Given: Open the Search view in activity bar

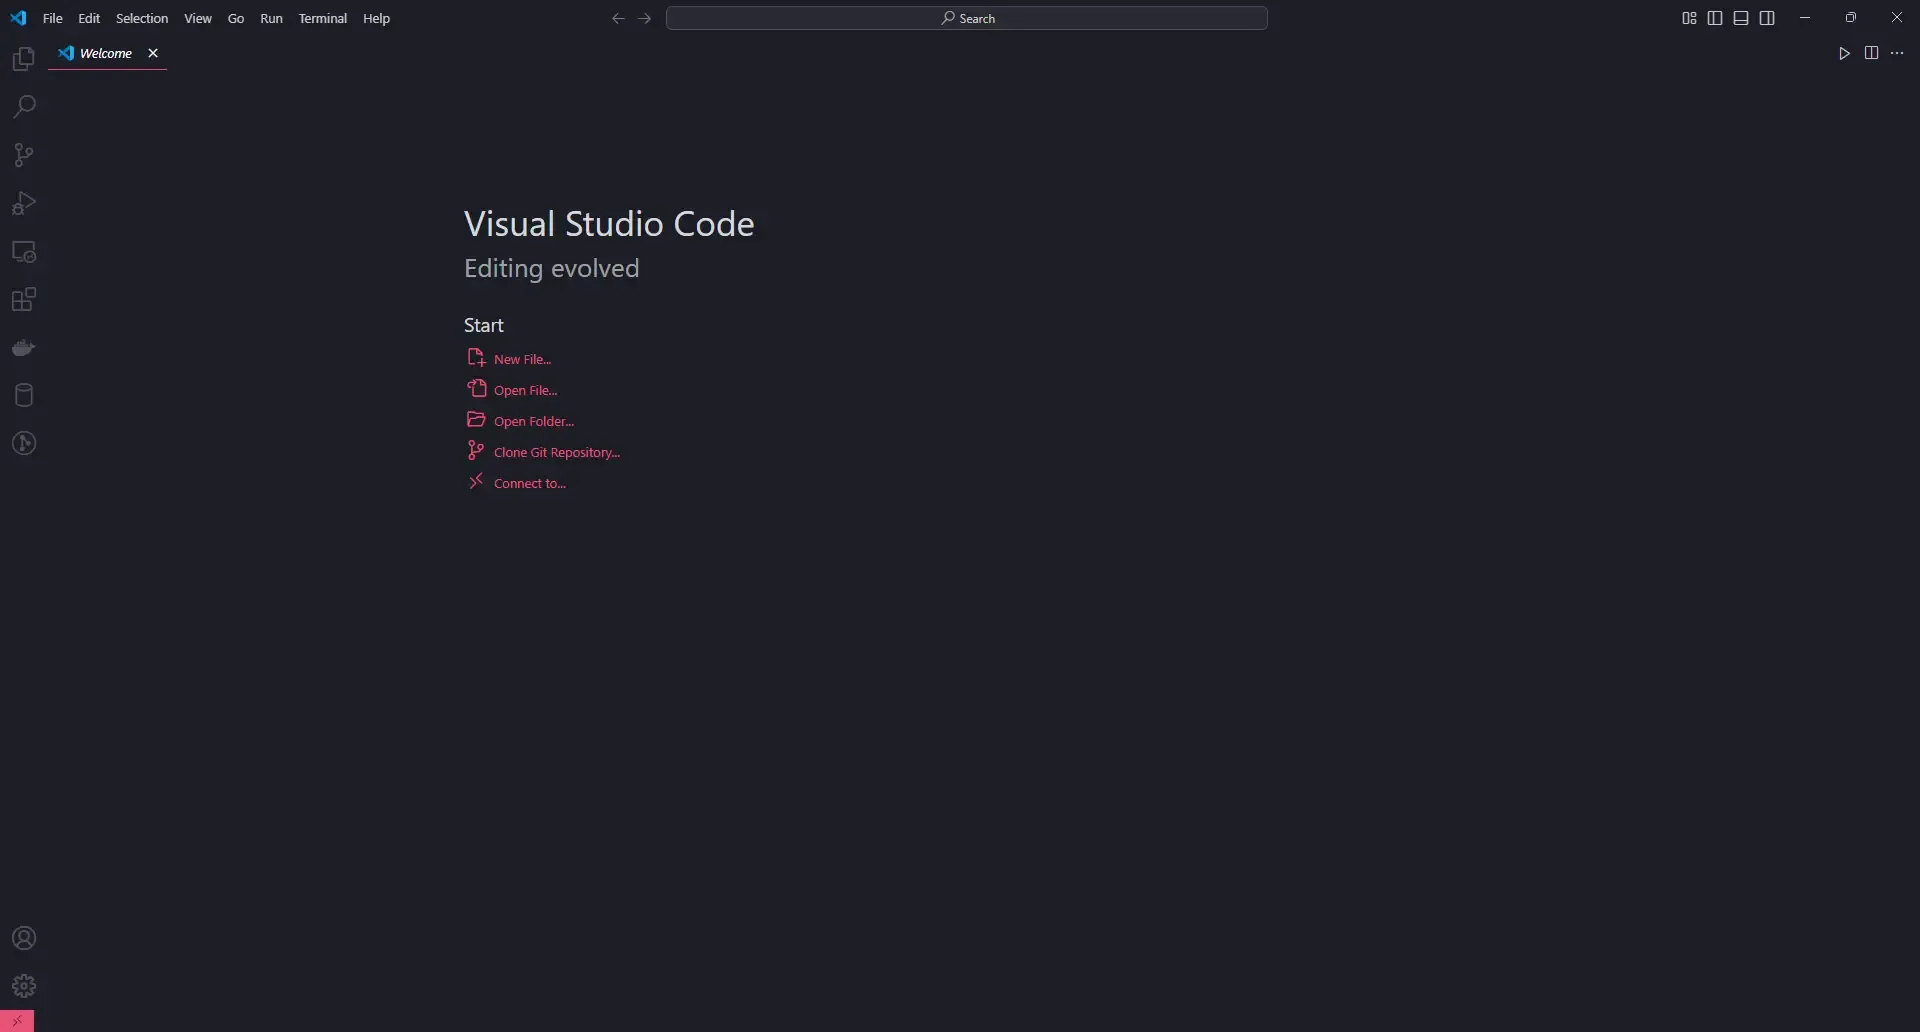Looking at the screenshot, I should [24, 107].
